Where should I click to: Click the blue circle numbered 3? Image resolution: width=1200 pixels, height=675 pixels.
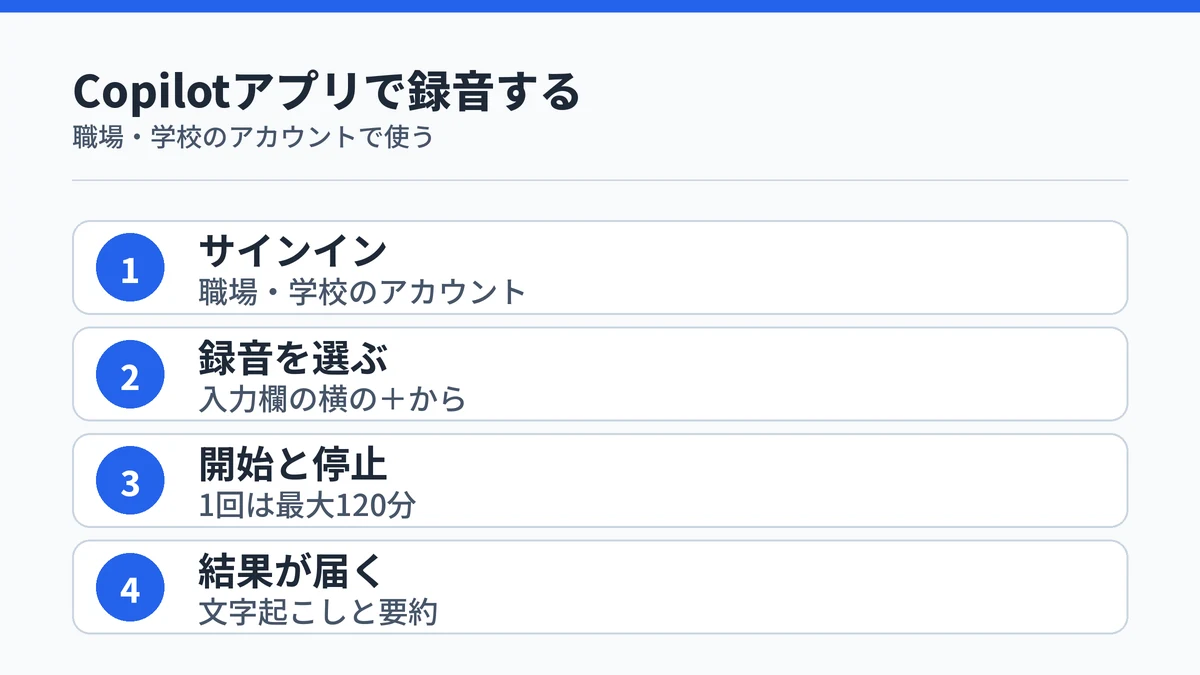(130, 481)
